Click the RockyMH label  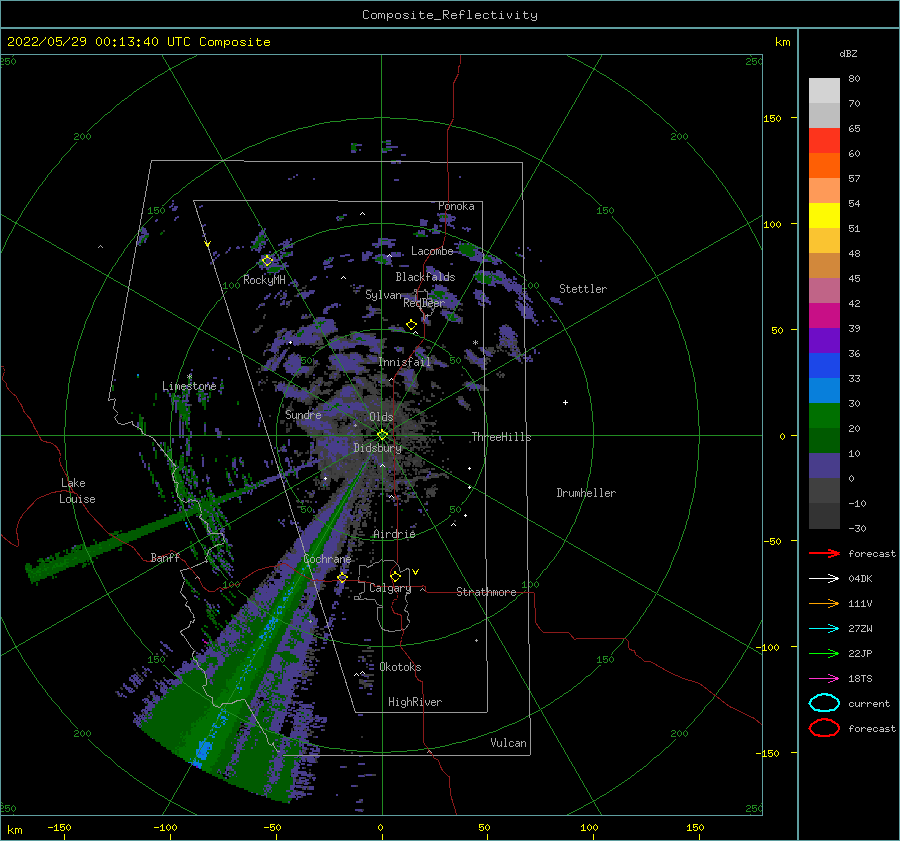[x=264, y=280]
